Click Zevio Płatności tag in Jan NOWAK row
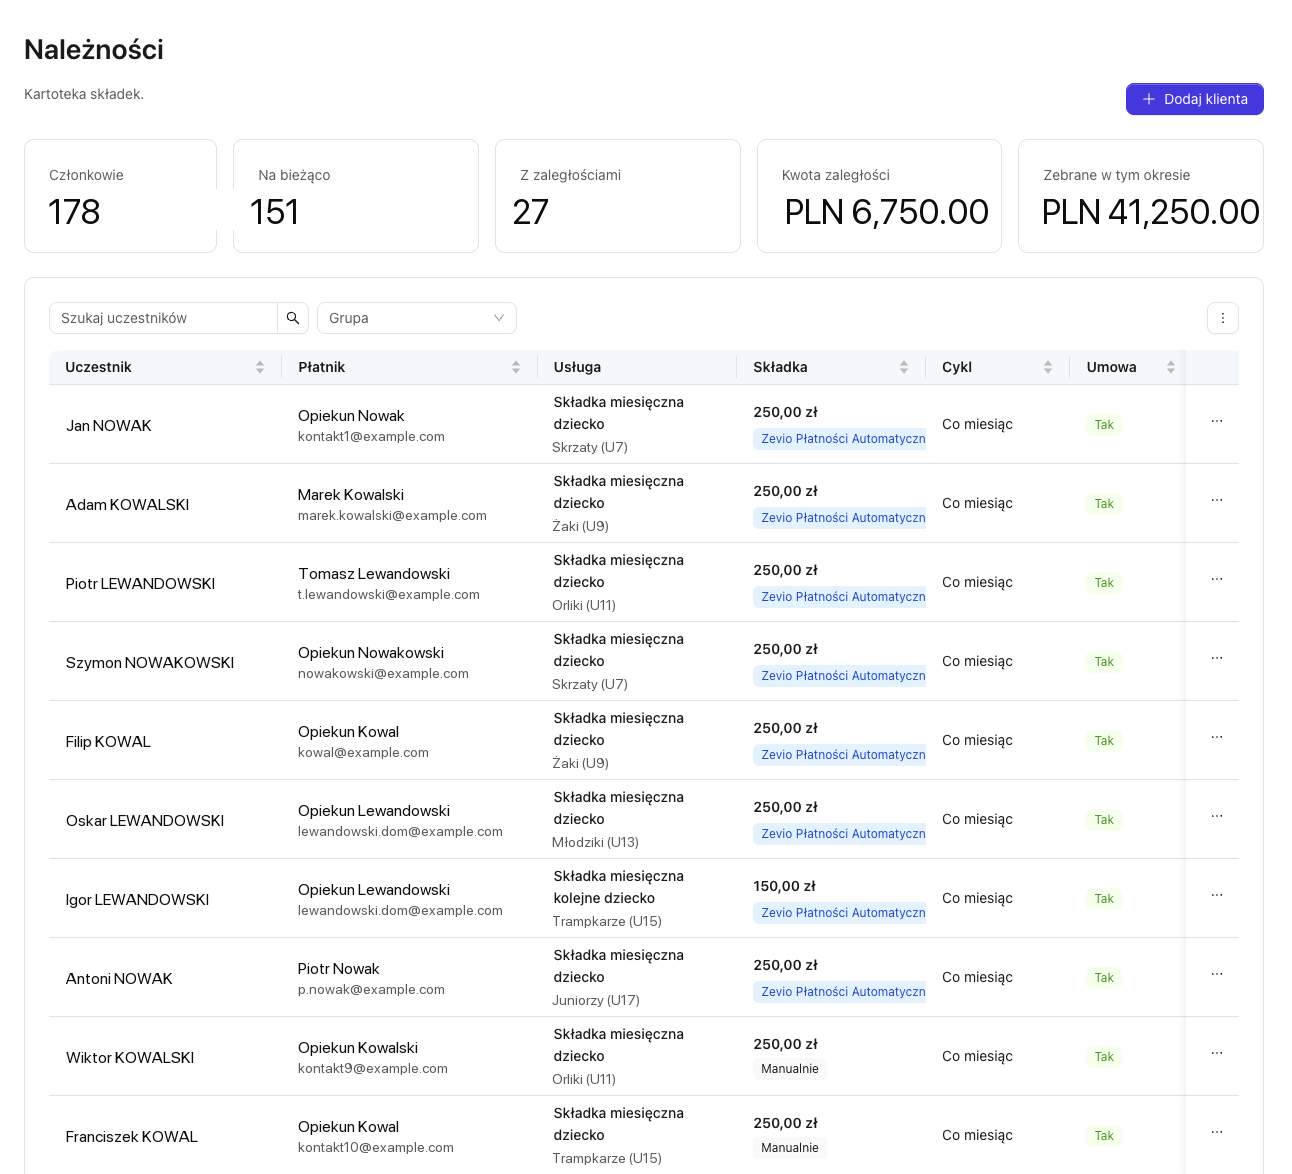1292x1174 pixels. 840,439
